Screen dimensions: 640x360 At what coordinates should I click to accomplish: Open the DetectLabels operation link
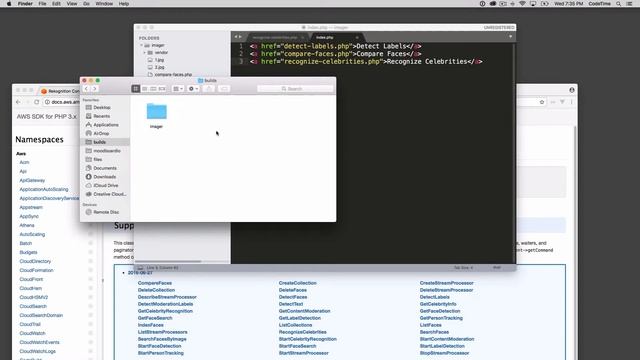click(x=434, y=297)
